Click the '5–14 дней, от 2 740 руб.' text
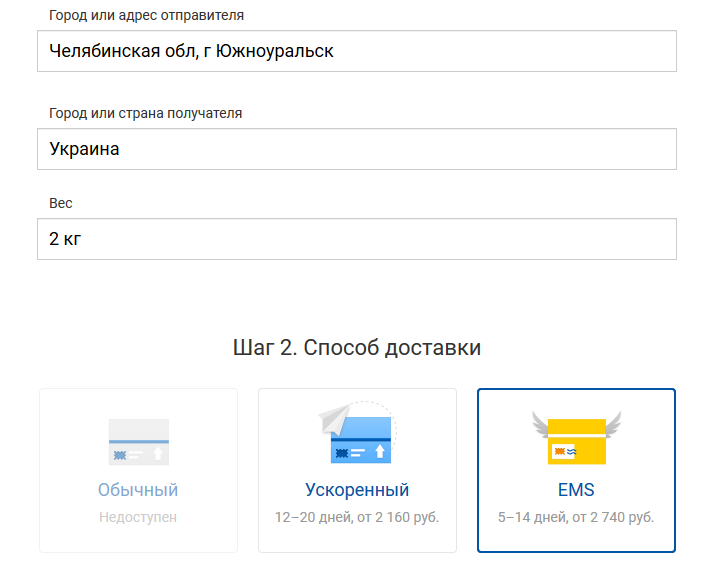 click(x=576, y=517)
